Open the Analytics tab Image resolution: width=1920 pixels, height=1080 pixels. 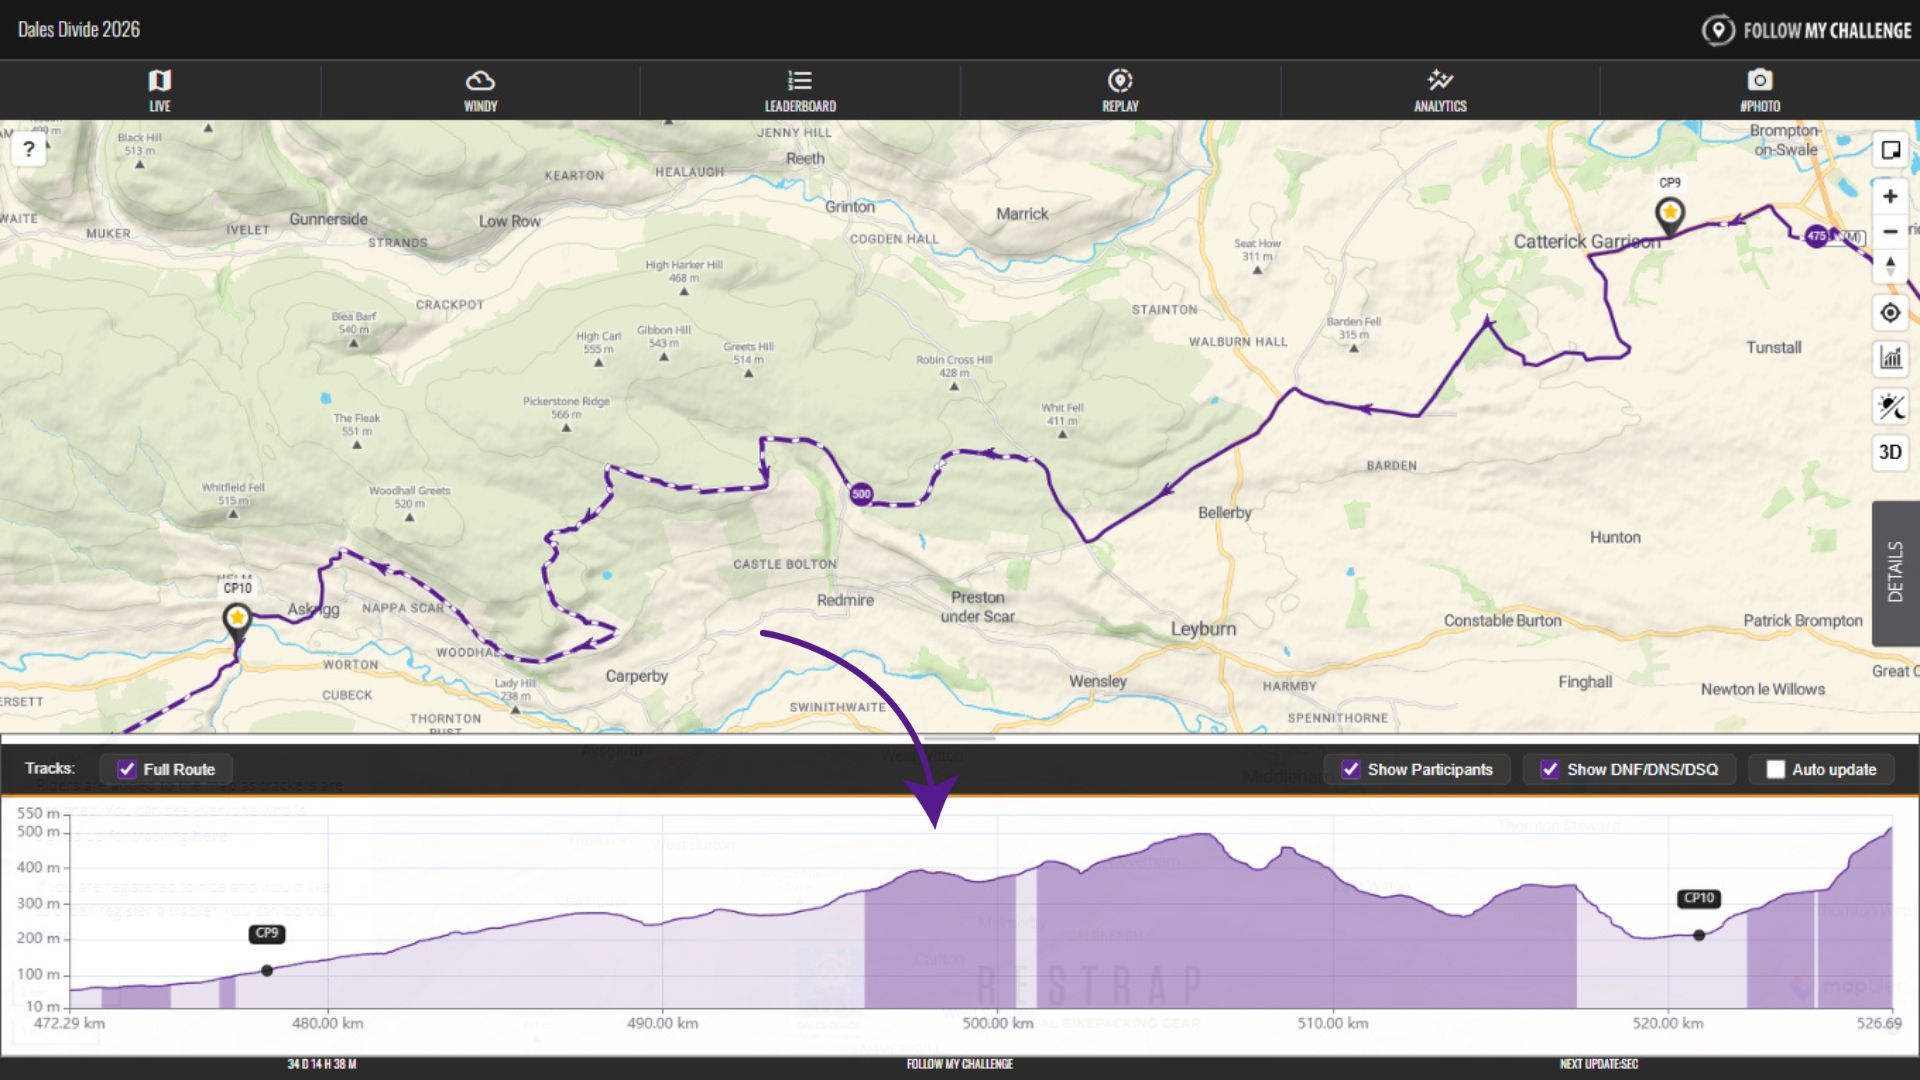pos(1440,90)
